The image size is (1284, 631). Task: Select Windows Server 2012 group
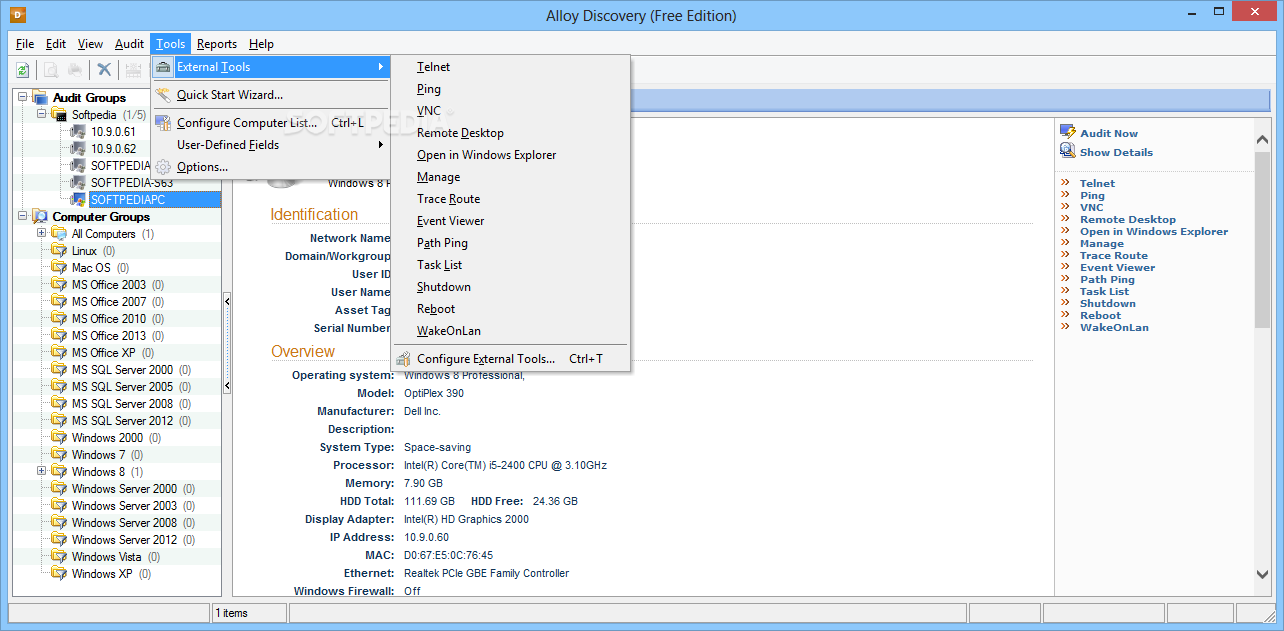124,540
